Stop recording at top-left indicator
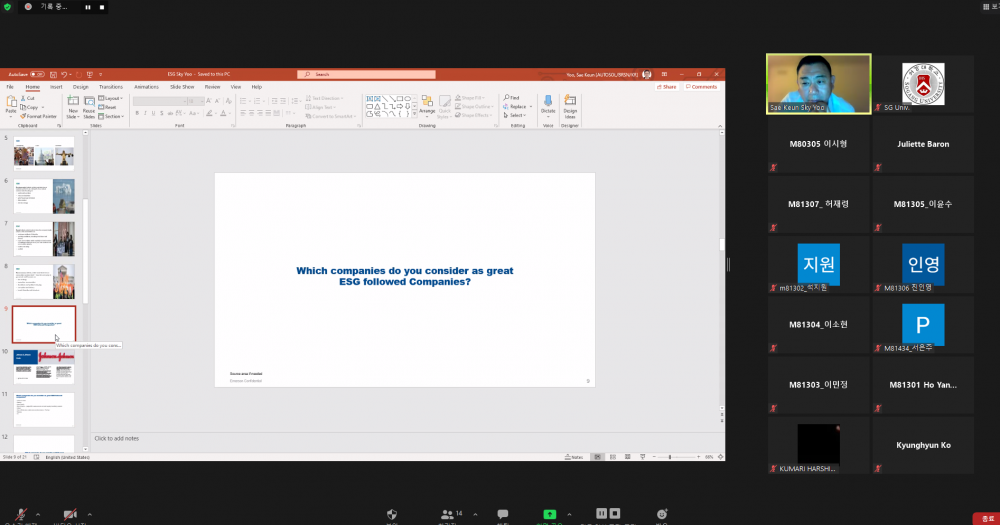 pos(101,8)
